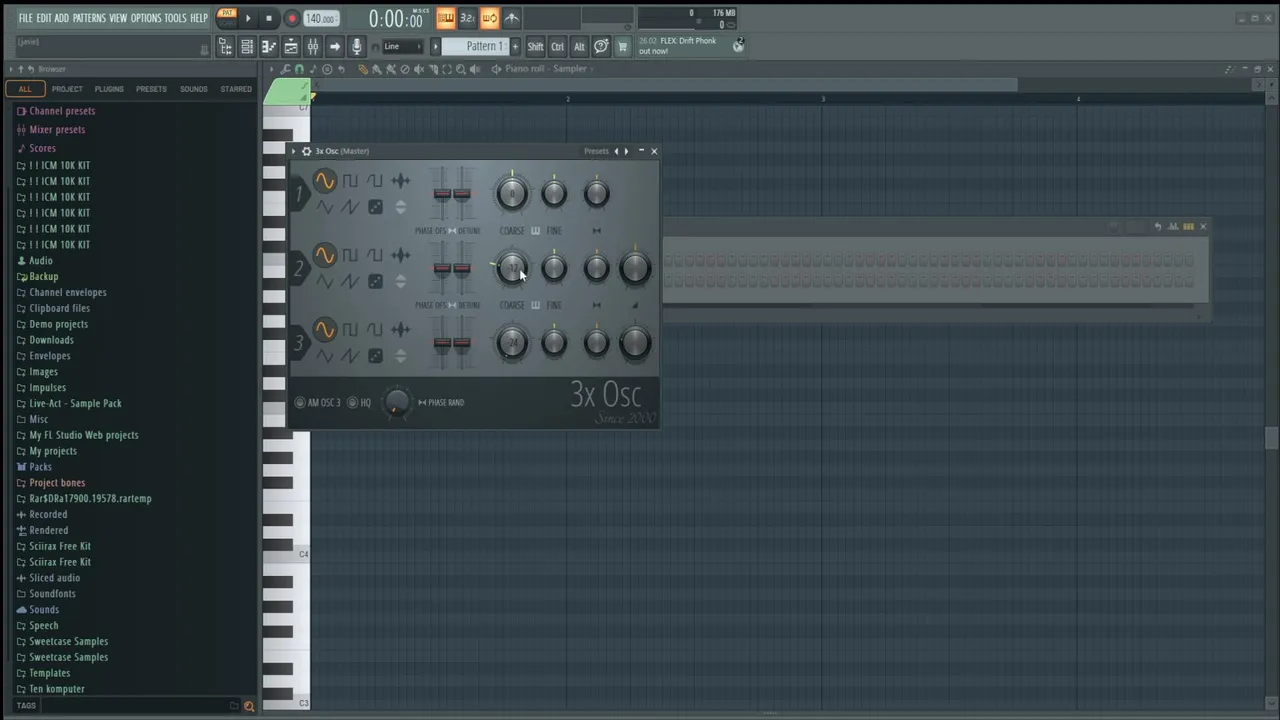Toggle the Shift modifier button

tap(536, 47)
